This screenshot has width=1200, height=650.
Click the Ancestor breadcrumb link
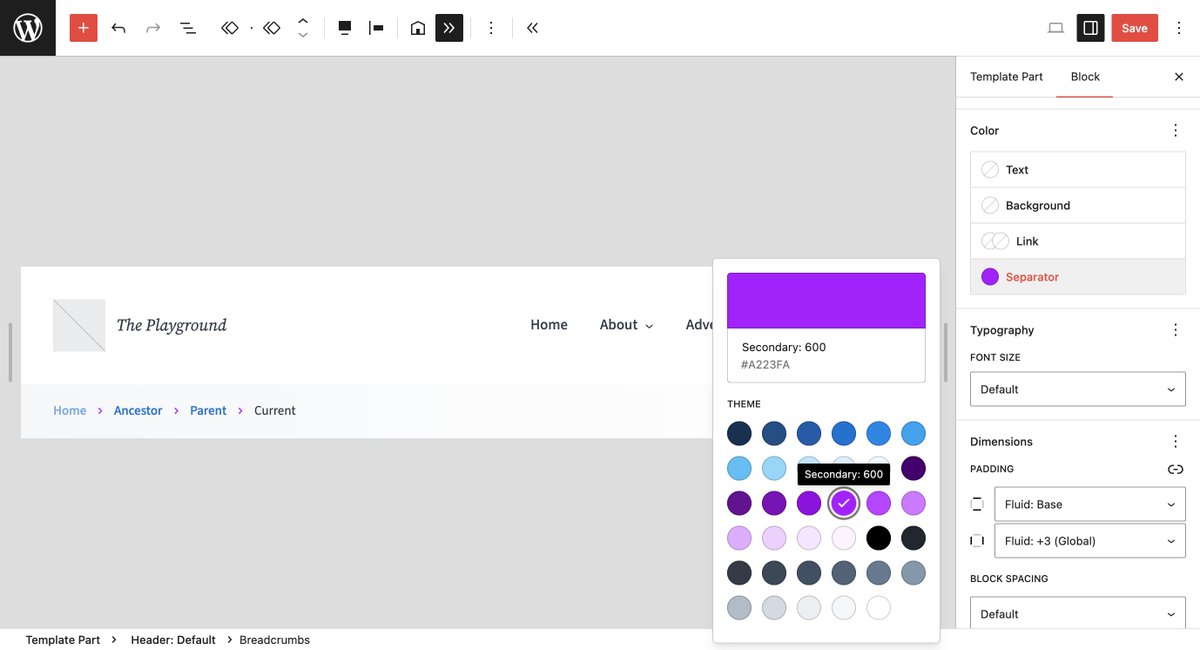[138, 411]
